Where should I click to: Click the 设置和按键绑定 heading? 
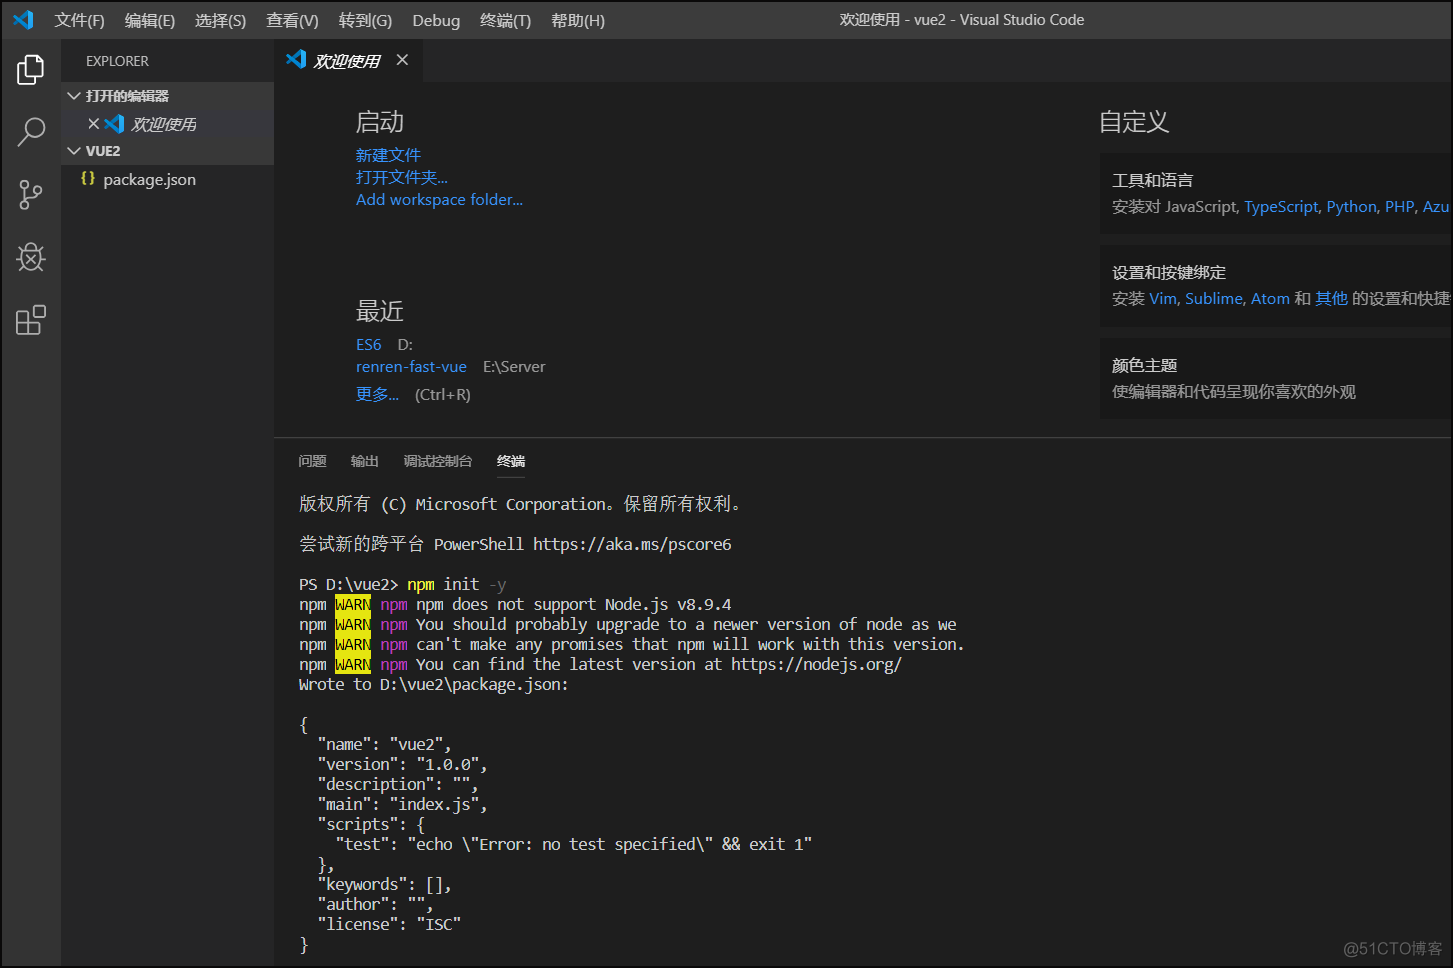[1169, 272]
